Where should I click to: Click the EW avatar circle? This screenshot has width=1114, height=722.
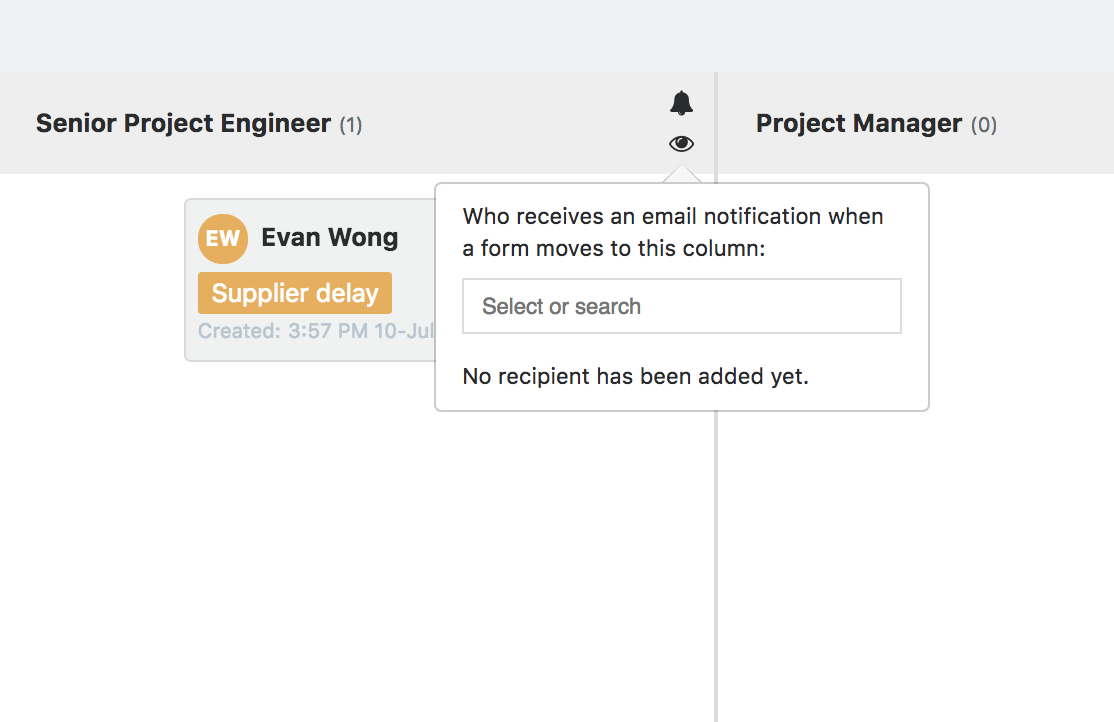(x=223, y=239)
